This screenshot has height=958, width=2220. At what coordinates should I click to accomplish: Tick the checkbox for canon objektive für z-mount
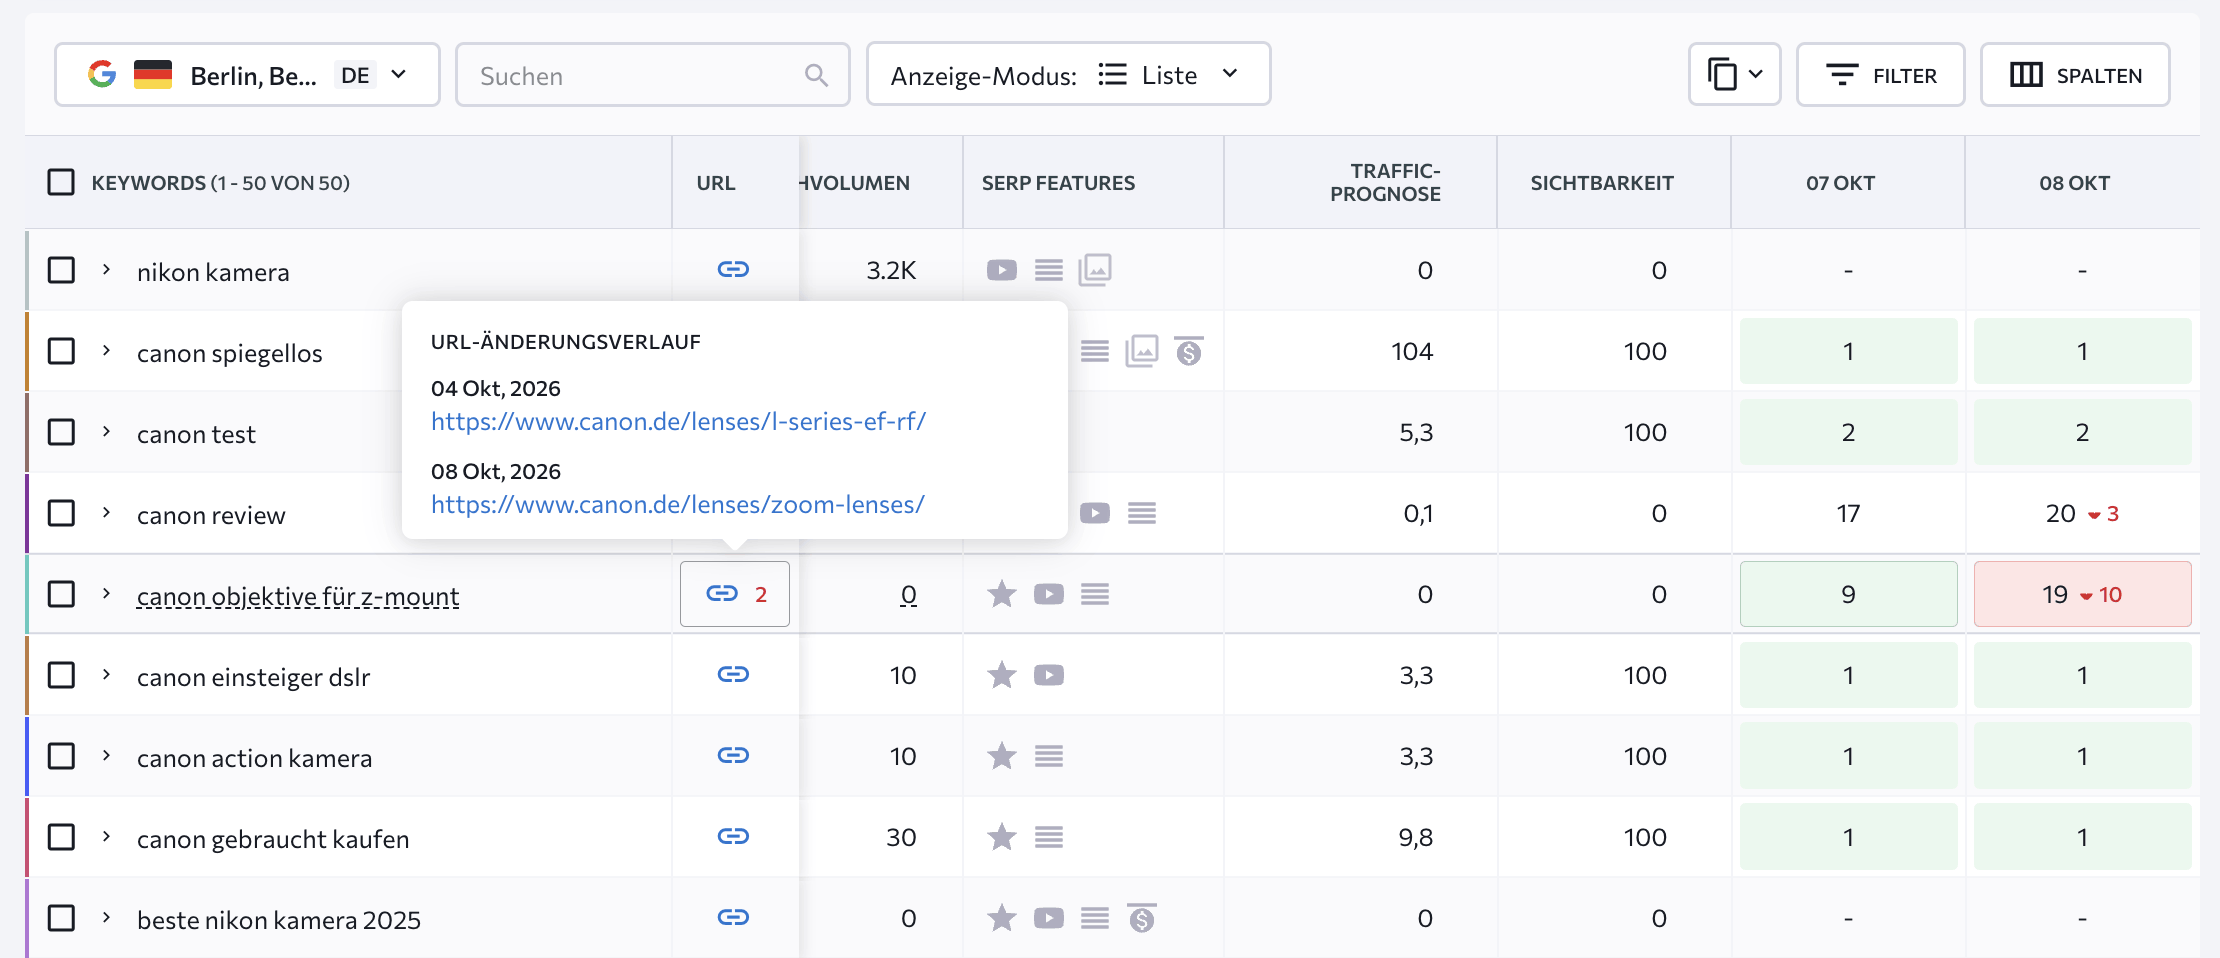tap(61, 594)
